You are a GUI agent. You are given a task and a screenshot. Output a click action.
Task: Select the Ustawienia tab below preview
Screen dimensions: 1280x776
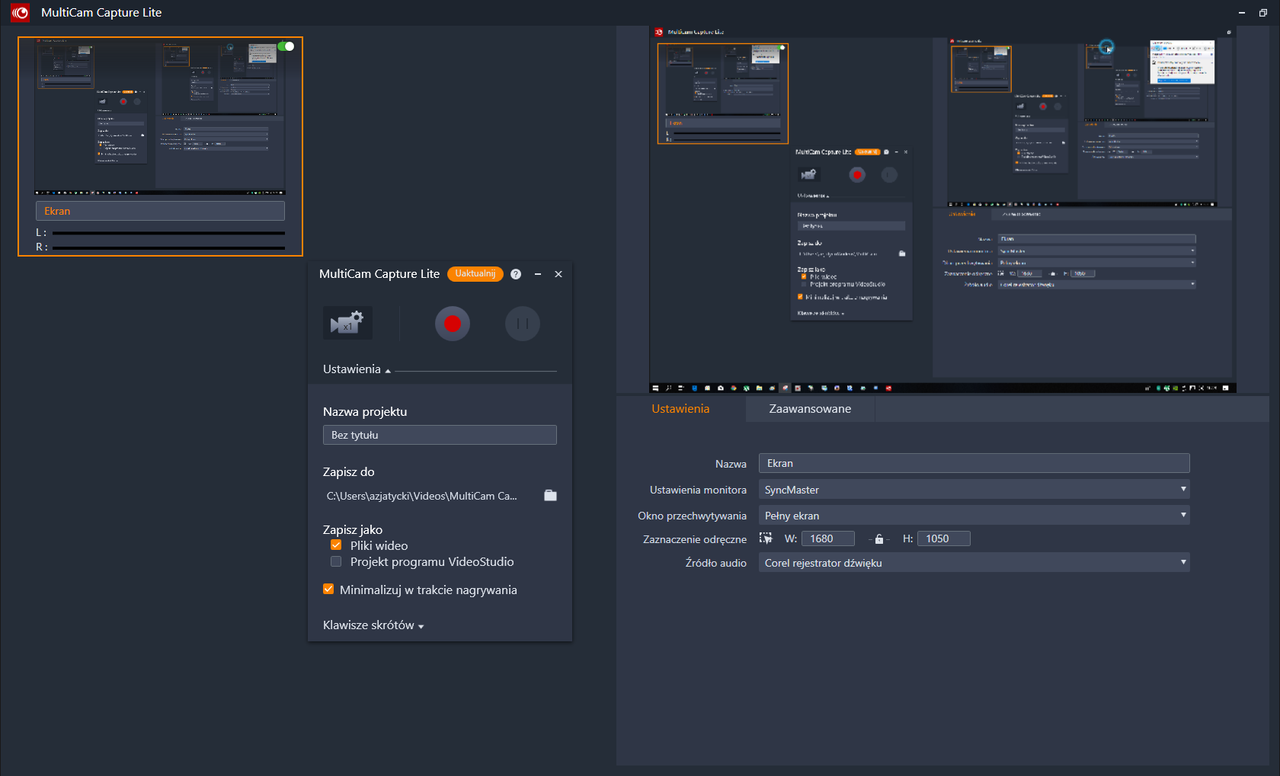coord(680,408)
